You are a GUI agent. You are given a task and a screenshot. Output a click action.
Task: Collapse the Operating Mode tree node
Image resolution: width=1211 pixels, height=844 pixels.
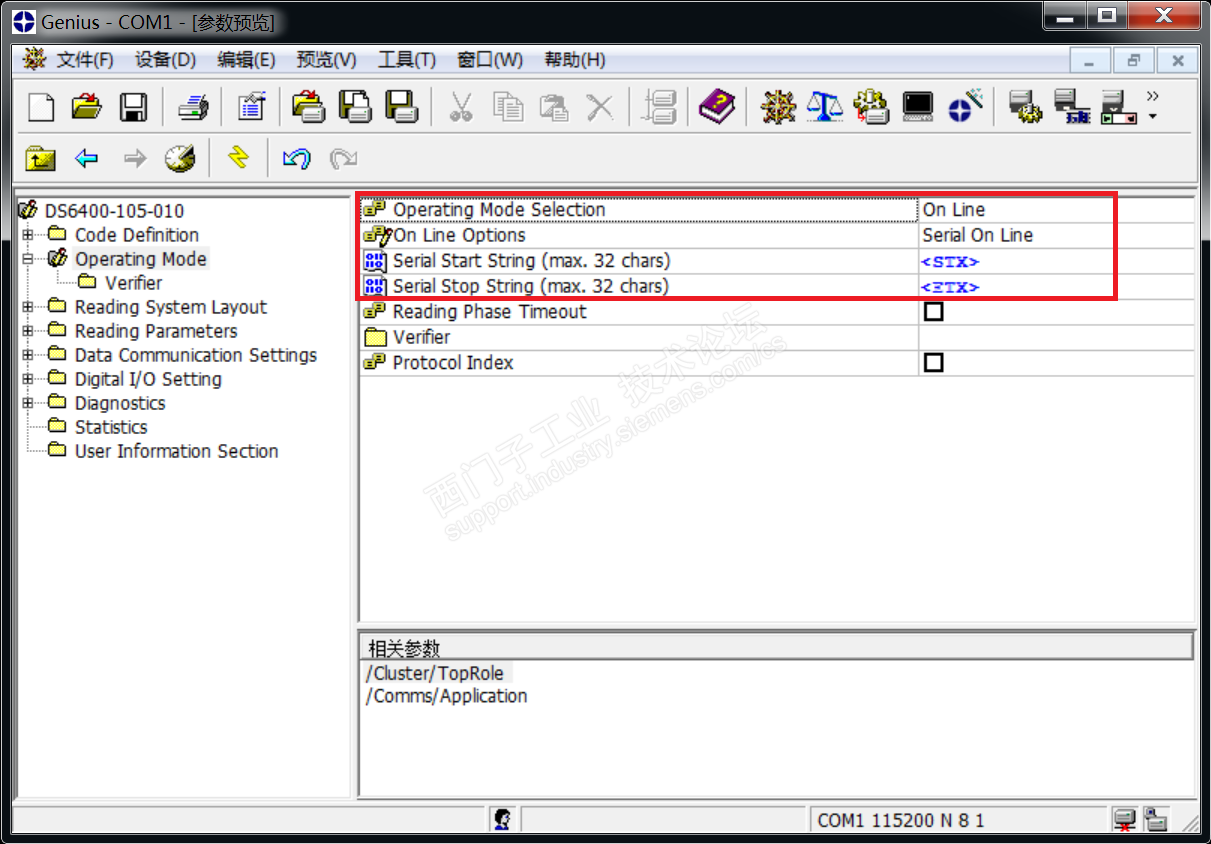click(28, 259)
